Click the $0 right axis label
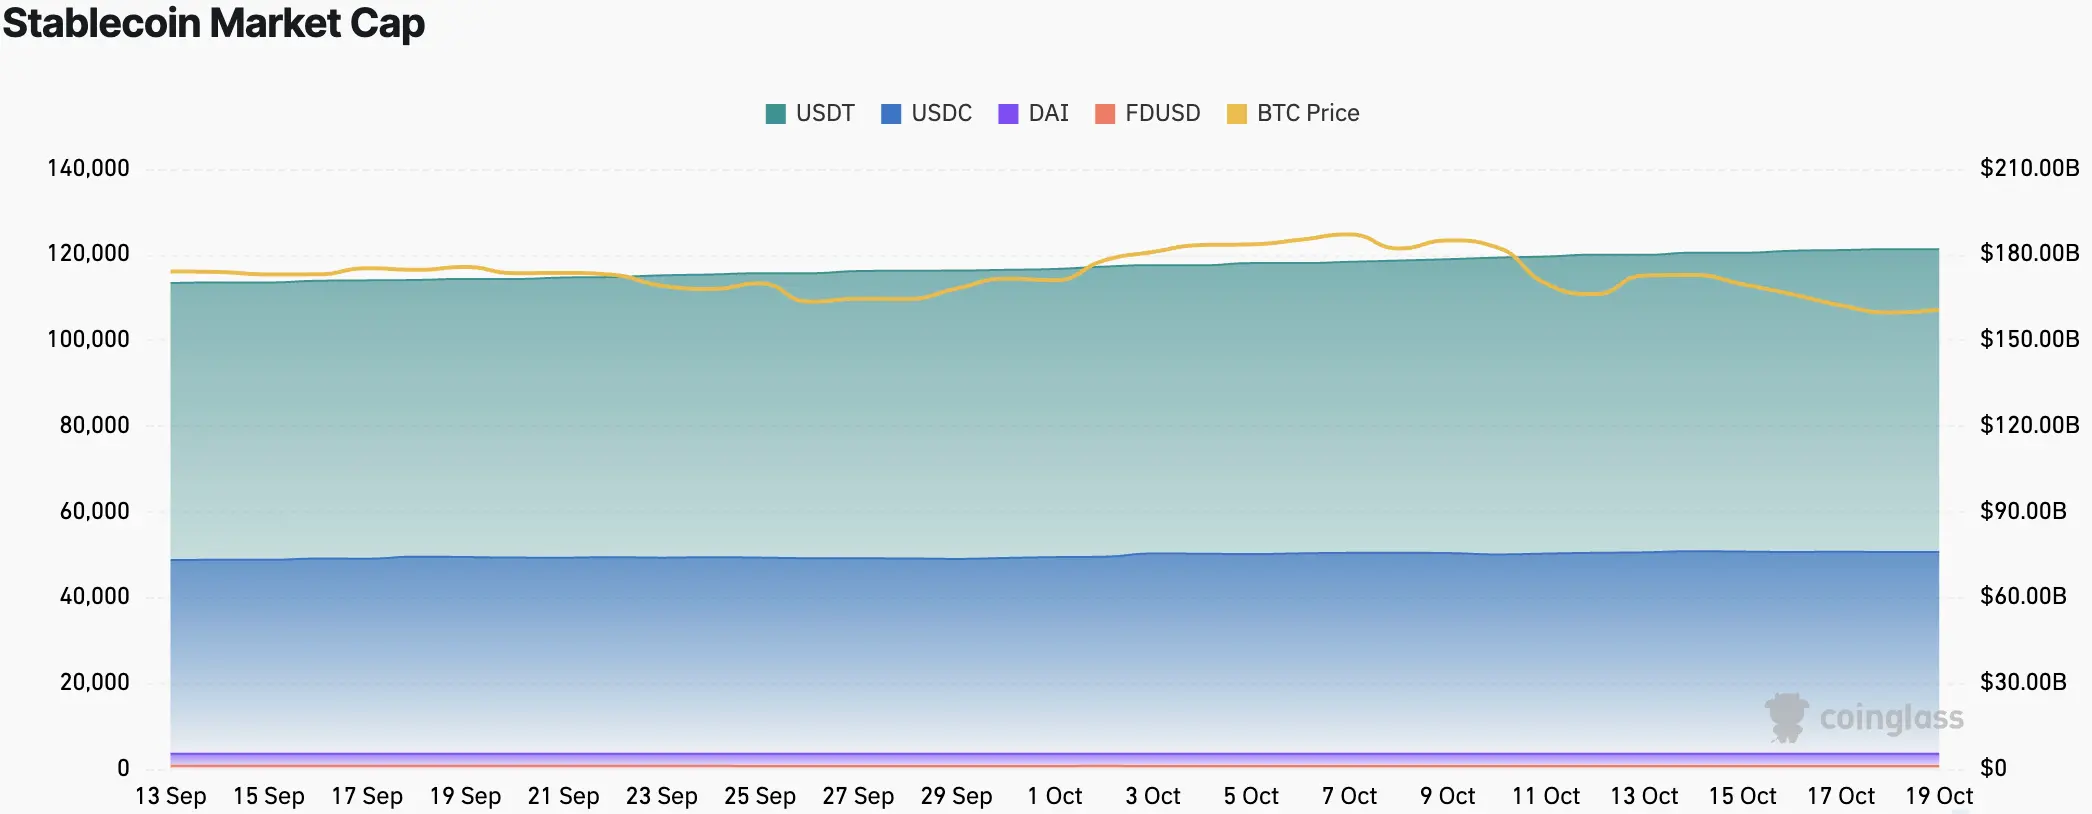This screenshot has width=2092, height=814. [x=1993, y=768]
